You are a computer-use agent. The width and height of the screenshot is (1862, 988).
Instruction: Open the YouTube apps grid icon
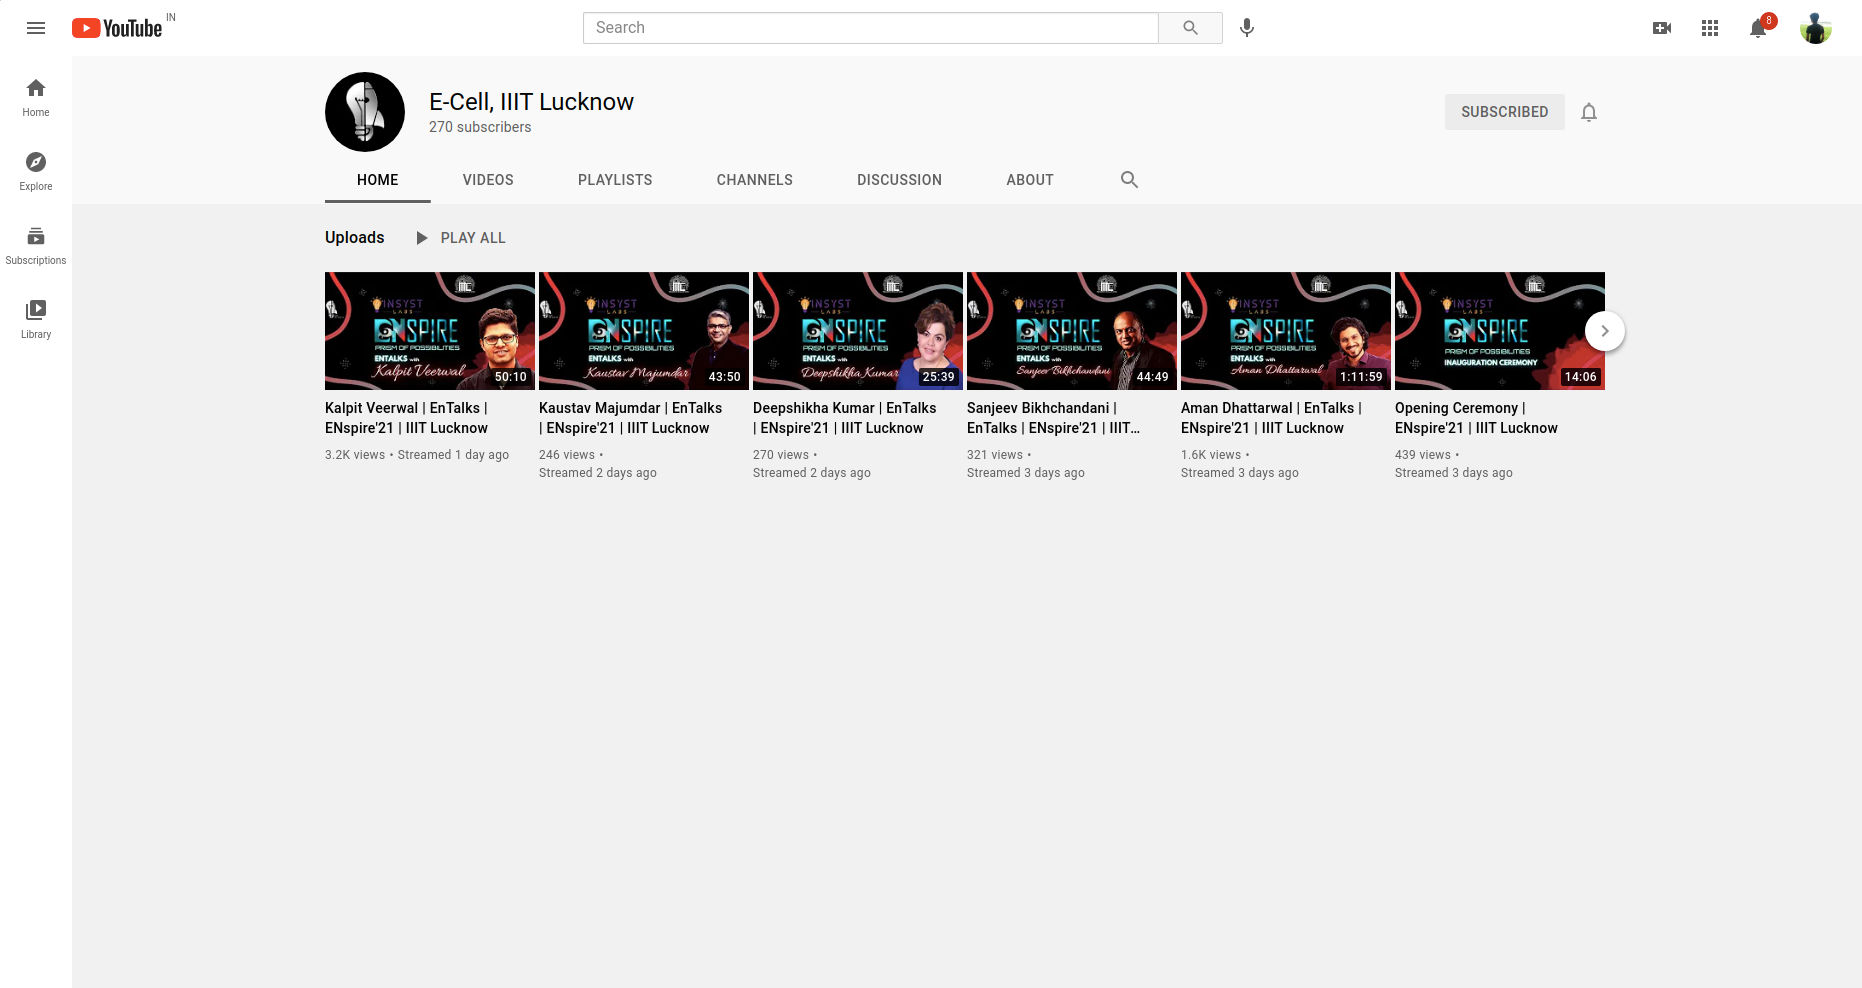1710,28
